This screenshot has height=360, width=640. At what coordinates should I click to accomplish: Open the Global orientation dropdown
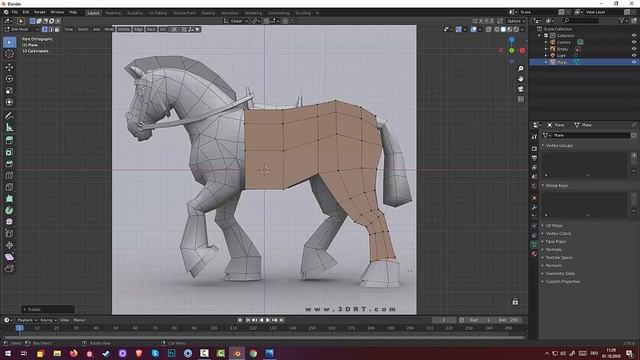pyautogui.click(x=236, y=21)
